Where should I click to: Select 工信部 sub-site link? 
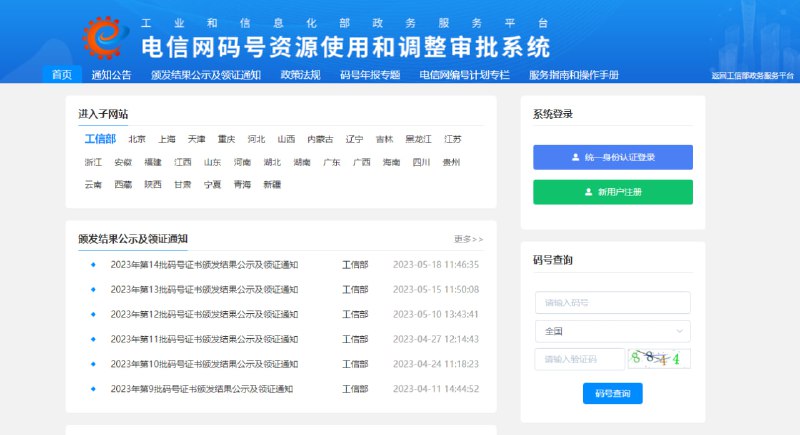[100, 139]
